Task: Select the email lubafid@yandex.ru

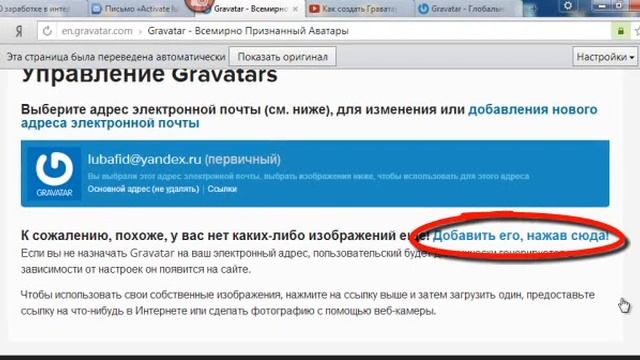Action: coord(144,160)
